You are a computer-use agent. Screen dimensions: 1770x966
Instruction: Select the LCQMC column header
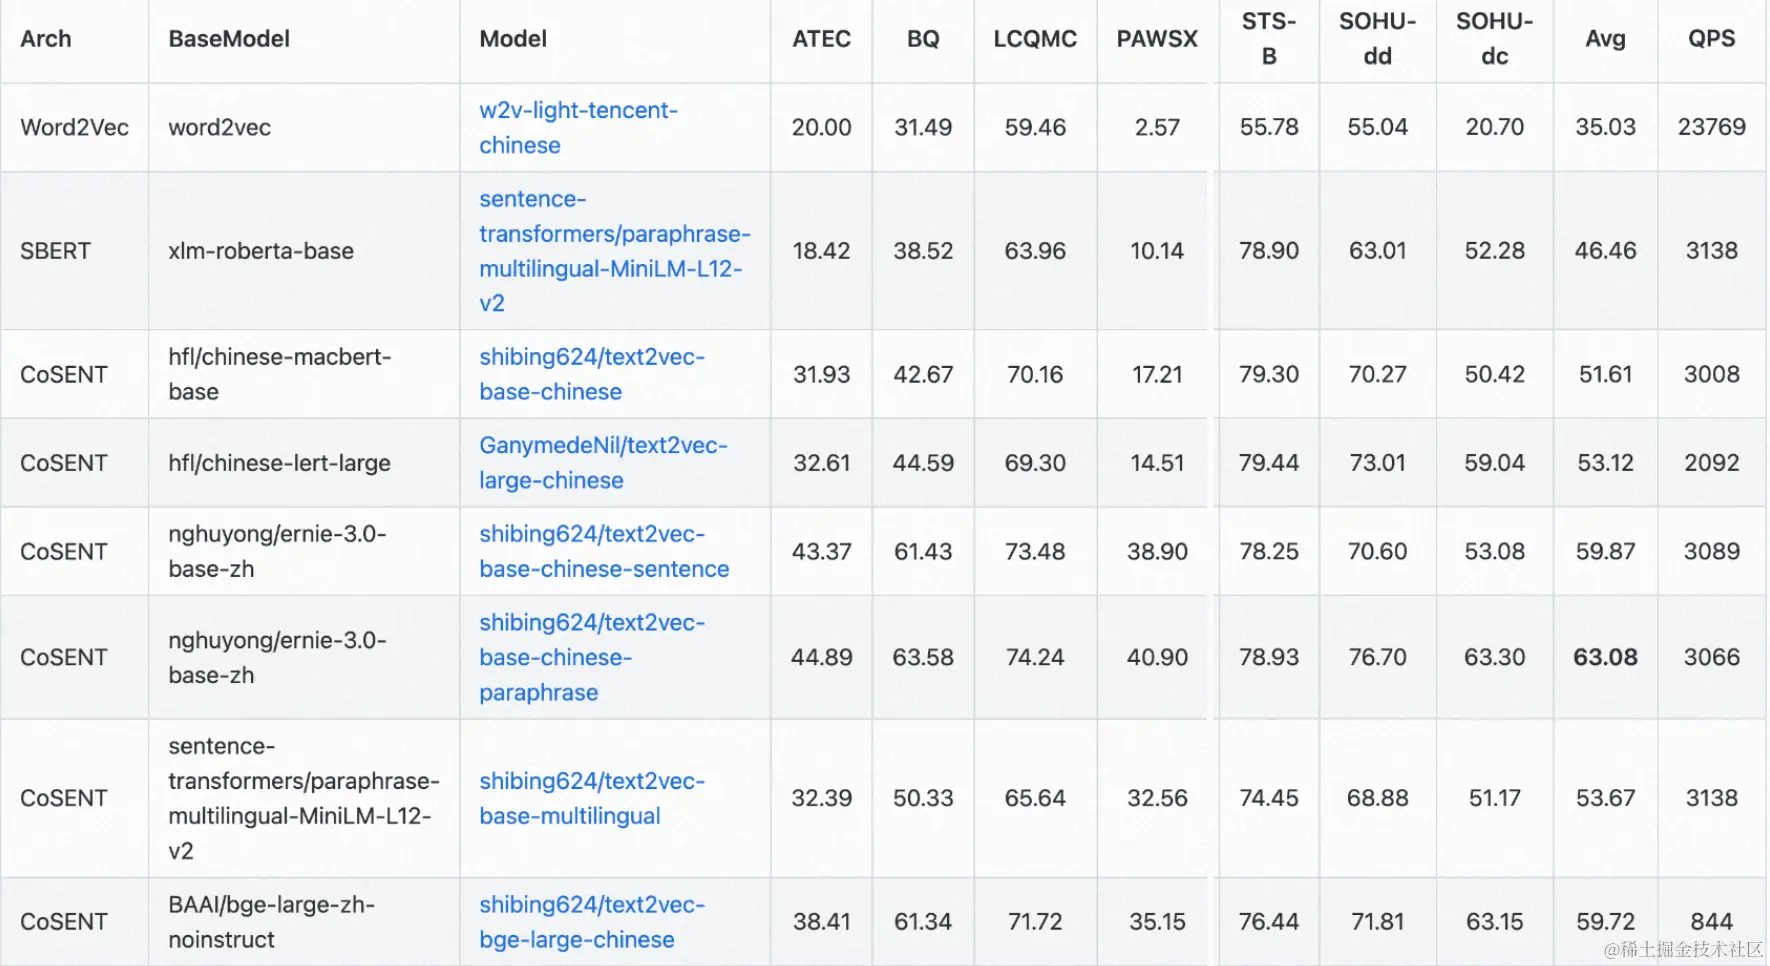pyautogui.click(x=1035, y=39)
